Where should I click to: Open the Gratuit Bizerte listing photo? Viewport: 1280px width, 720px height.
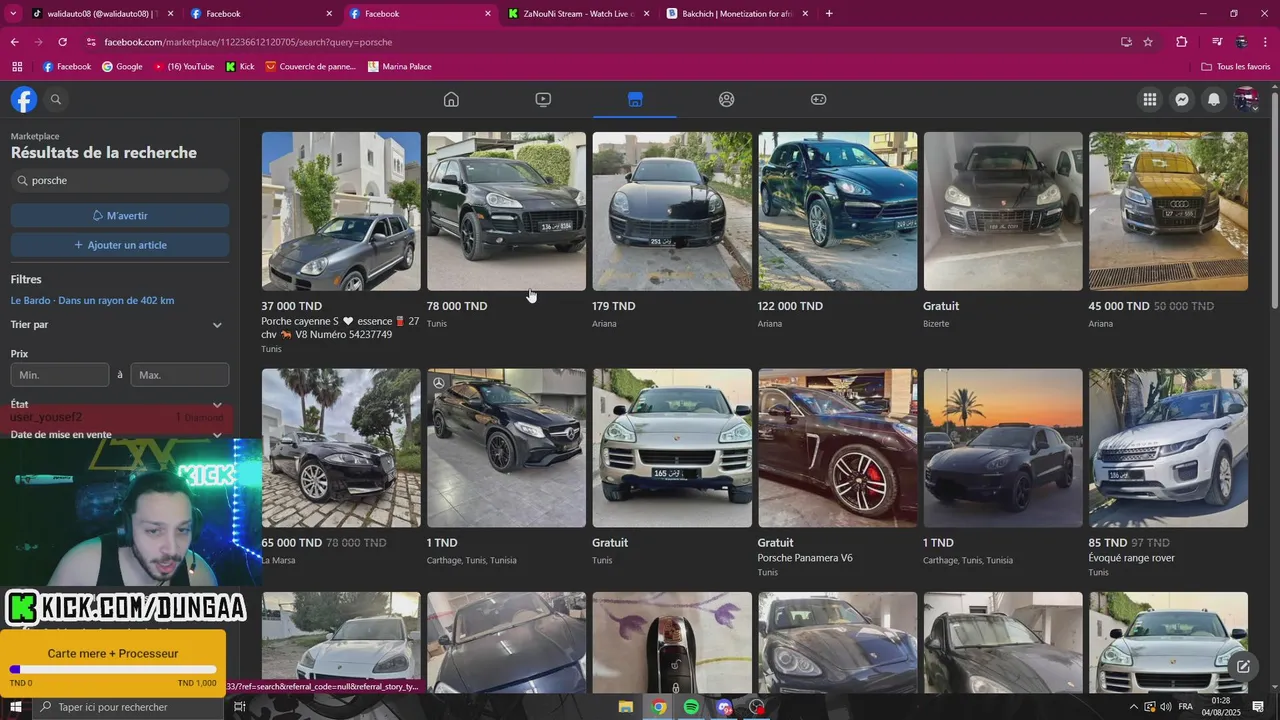coord(1003,211)
